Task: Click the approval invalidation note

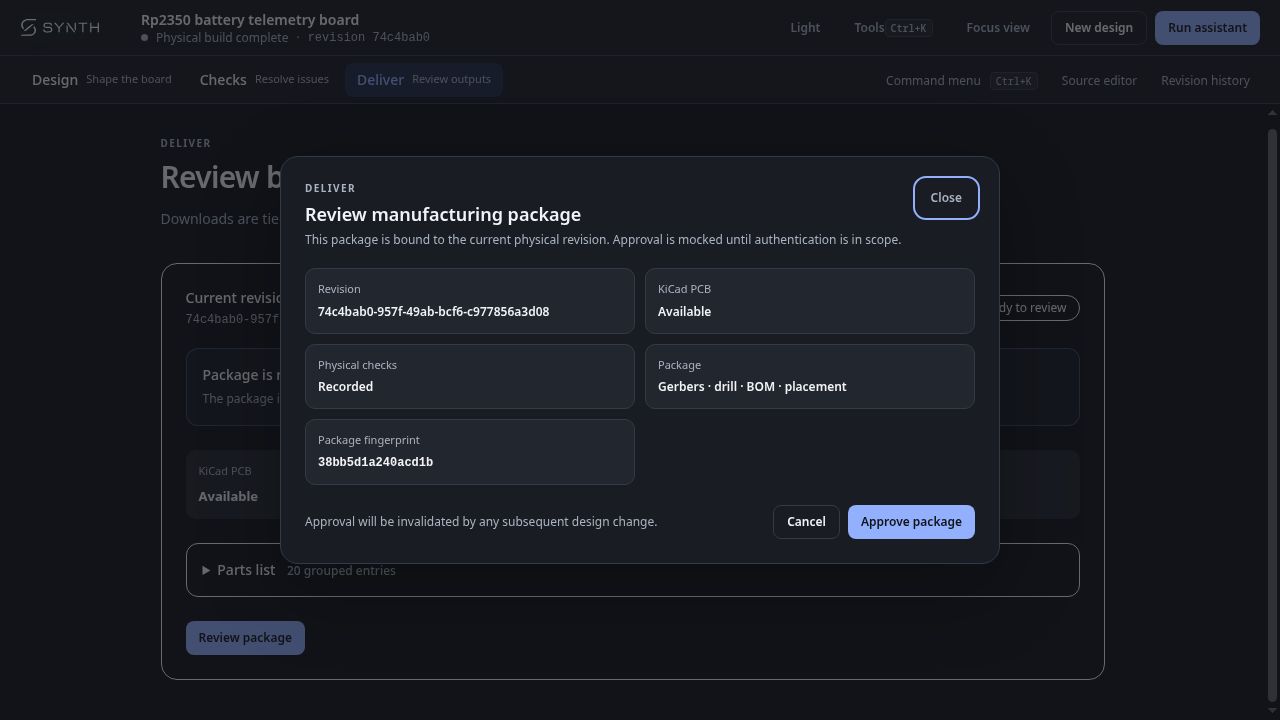Action: (481, 521)
